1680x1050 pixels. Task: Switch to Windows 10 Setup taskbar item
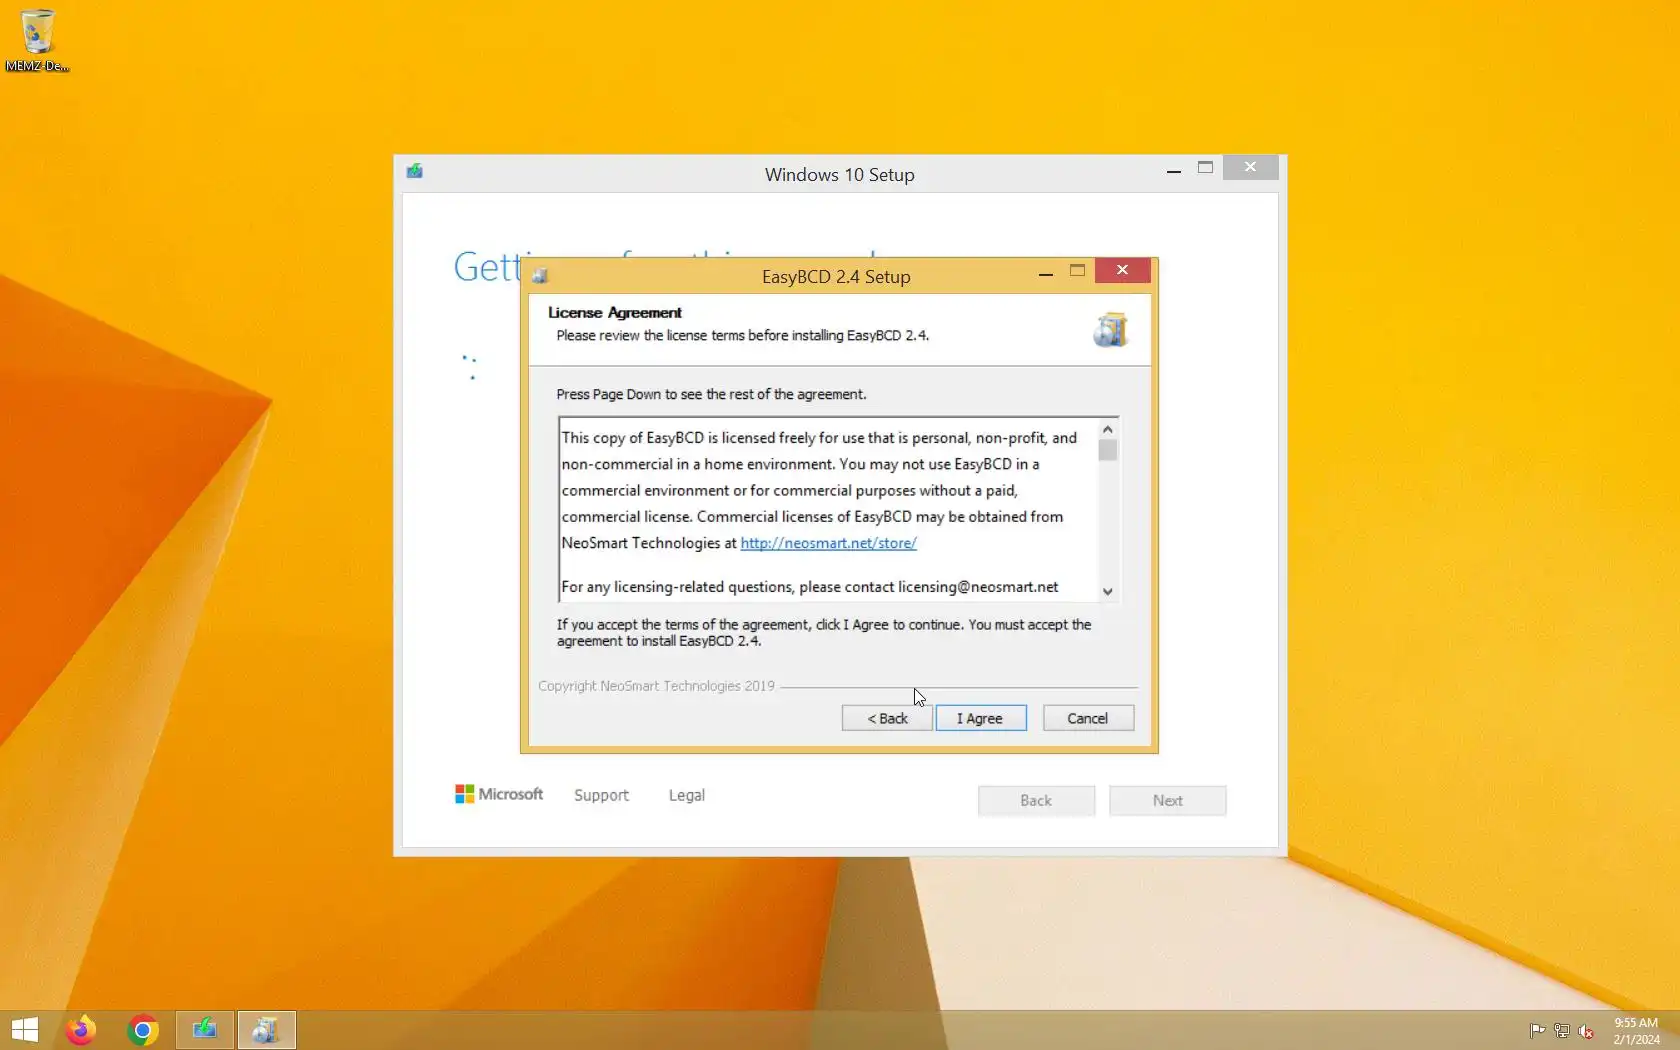coord(205,1030)
